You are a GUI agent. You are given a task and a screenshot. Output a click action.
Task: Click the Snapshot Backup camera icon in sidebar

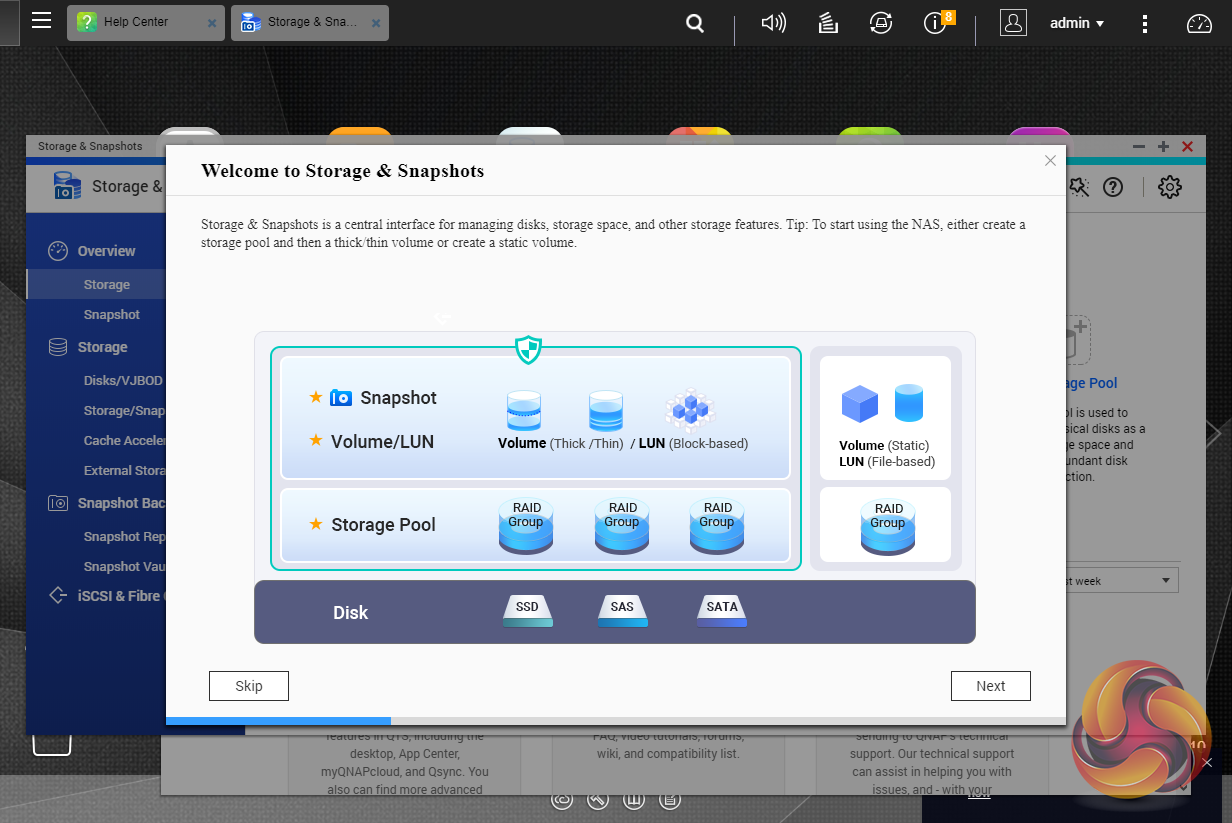click(x=58, y=503)
